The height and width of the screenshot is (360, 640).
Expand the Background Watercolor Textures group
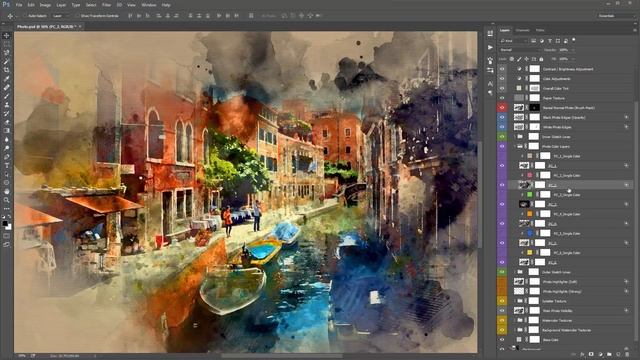click(x=515, y=330)
